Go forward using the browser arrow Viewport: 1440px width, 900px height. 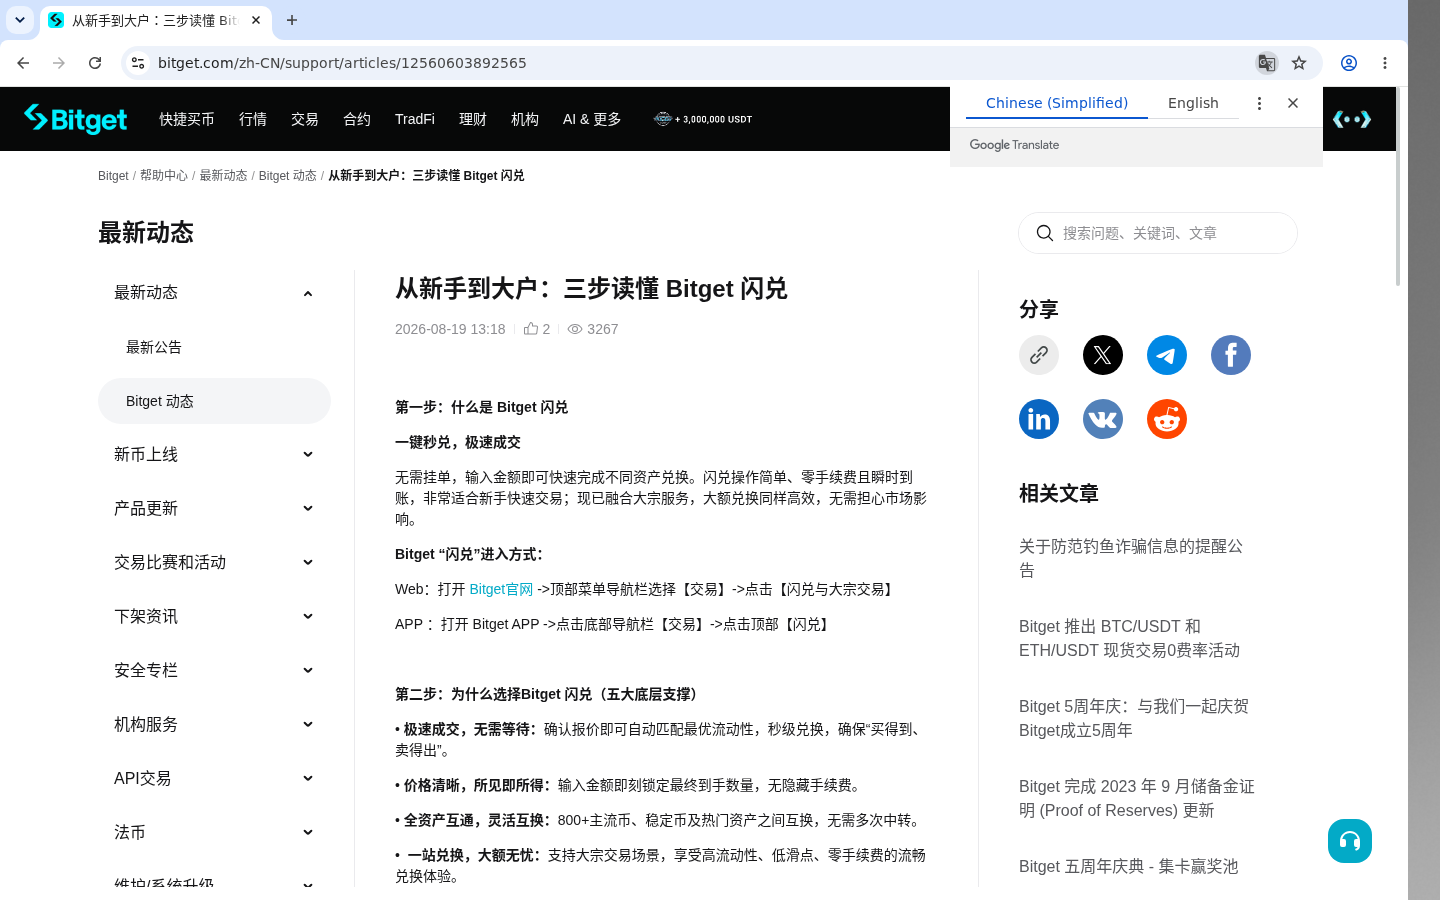click(59, 63)
